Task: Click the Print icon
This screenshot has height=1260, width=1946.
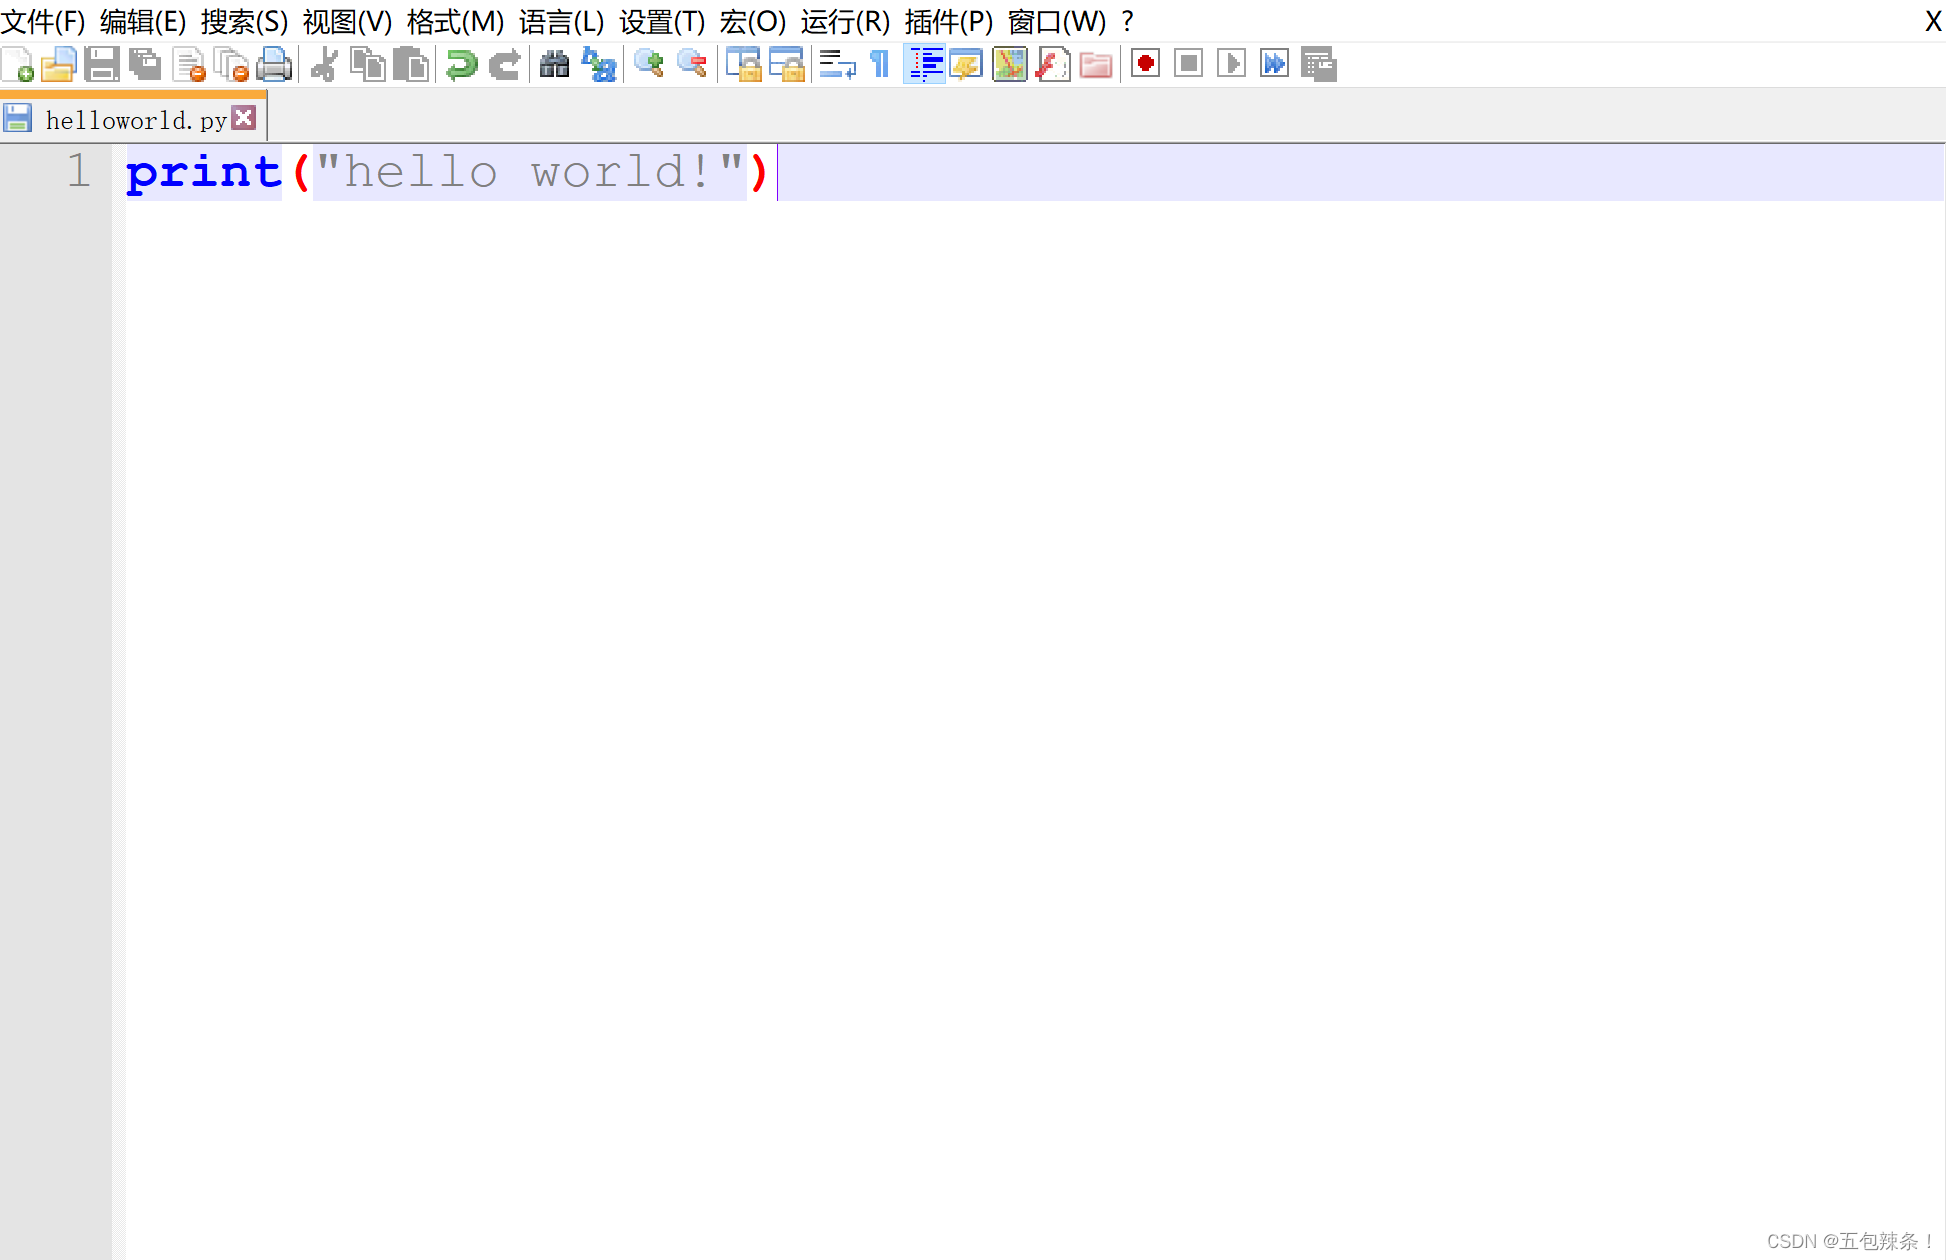Action: (x=274, y=65)
